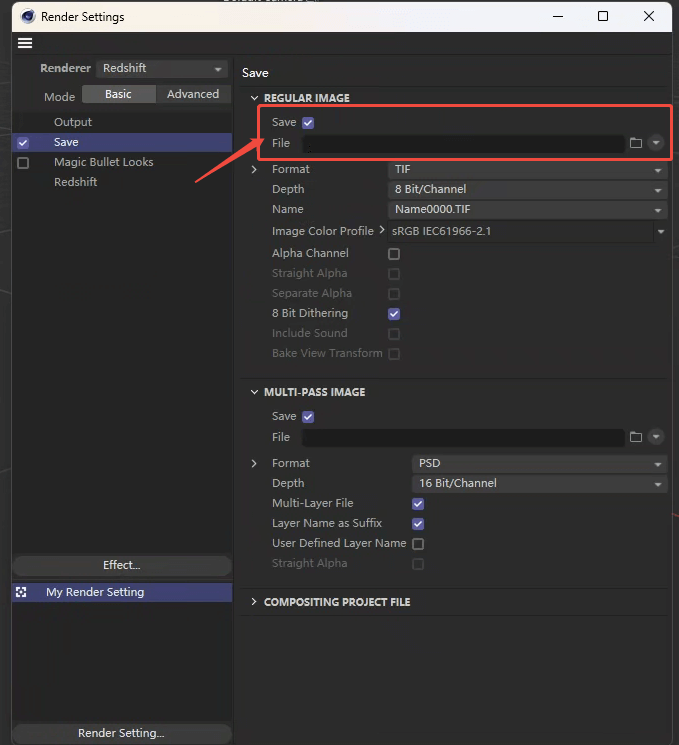
Task: Open the Image Color Profile dropdown arrow
Action: point(661,231)
